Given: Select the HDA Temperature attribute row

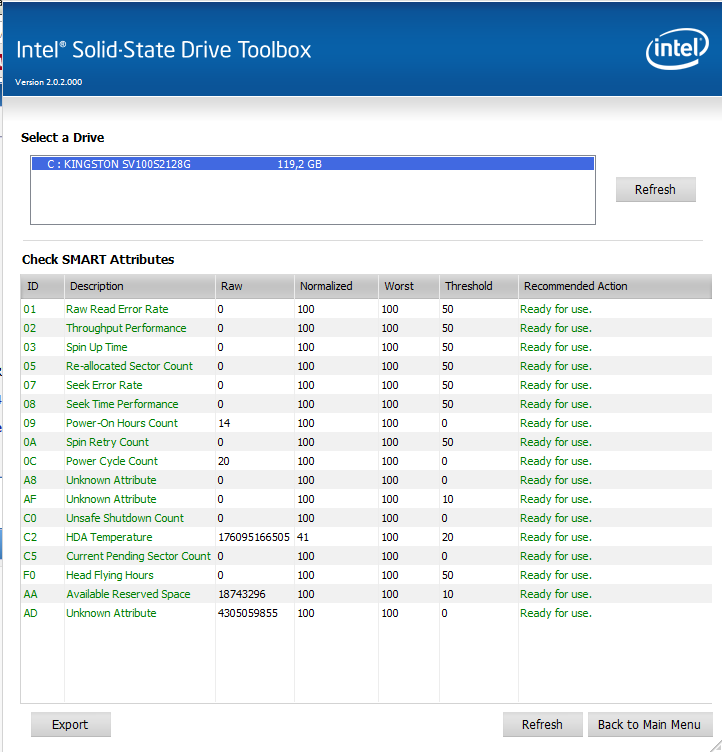Looking at the screenshot, I should 366,537.
